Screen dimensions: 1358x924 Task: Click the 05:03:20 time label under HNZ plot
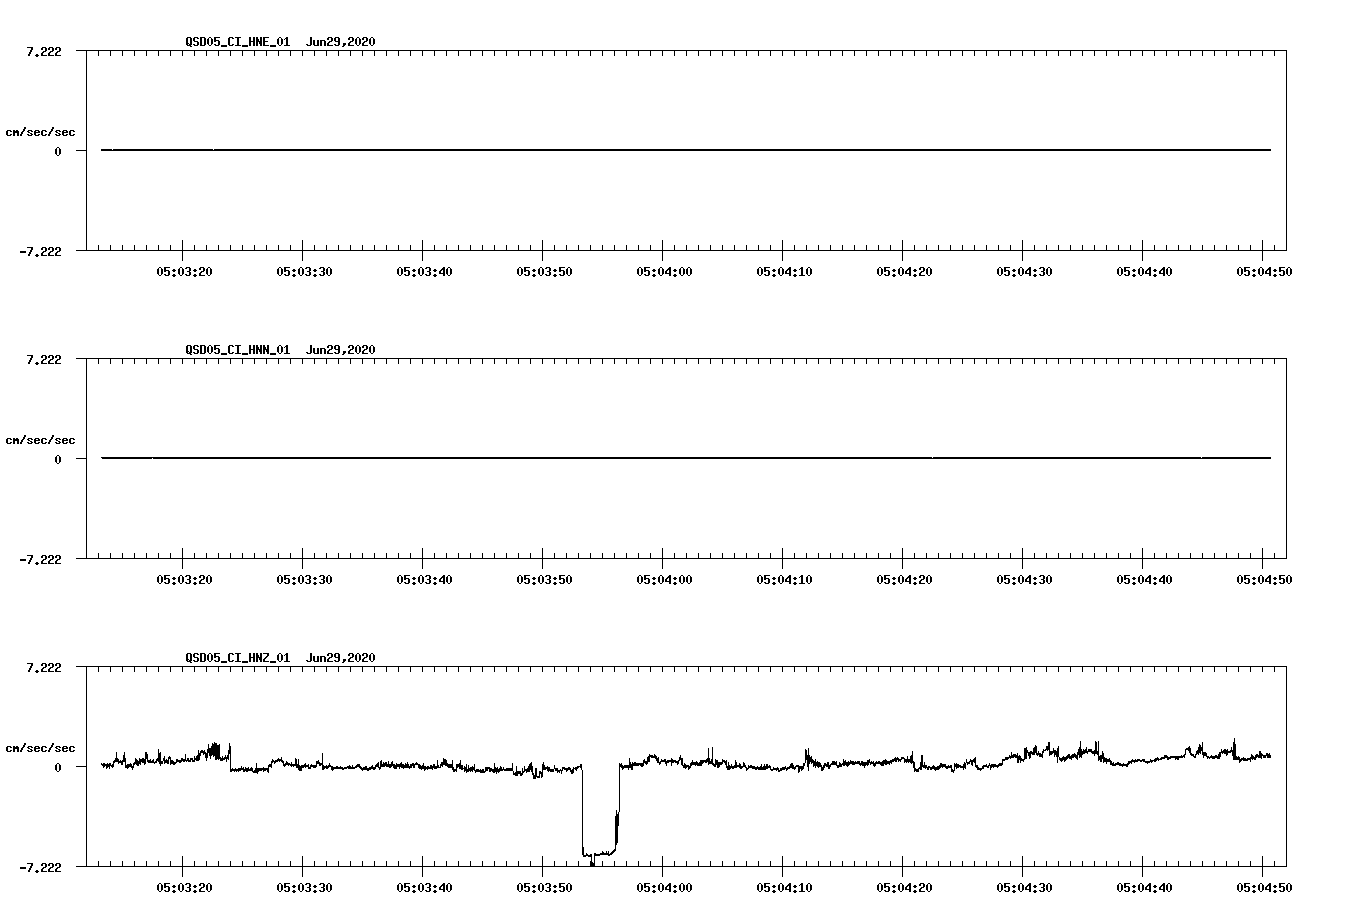click(184, 887)
